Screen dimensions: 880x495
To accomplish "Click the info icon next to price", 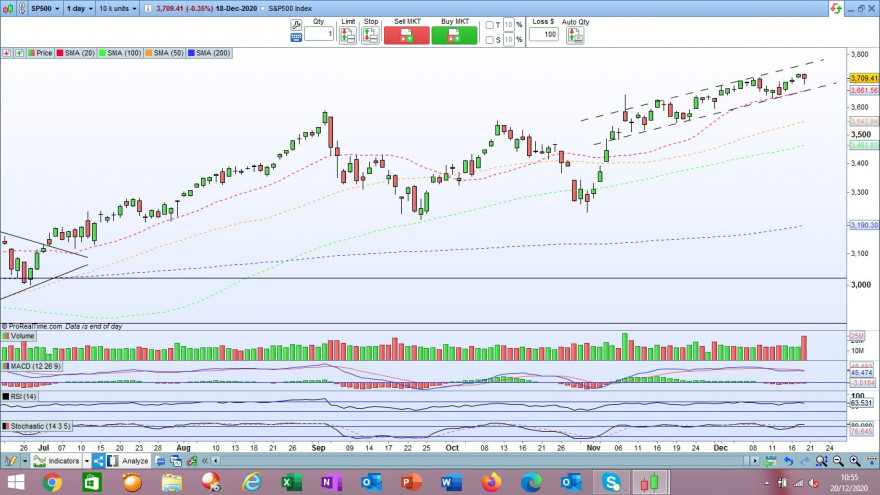I will (148, 8).
